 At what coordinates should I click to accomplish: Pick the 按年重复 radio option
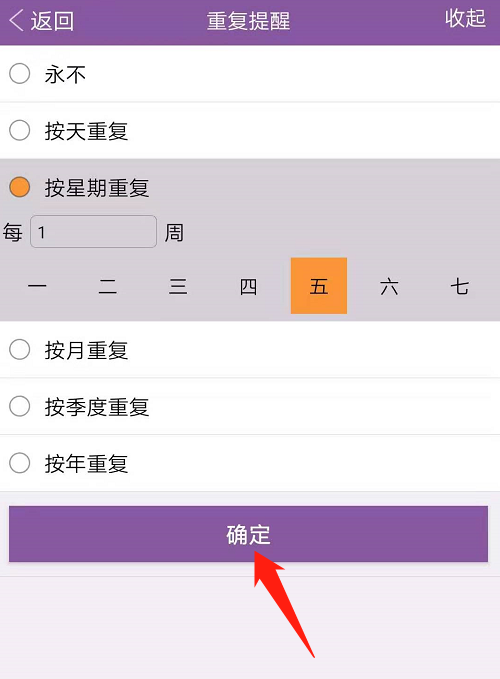click(x=19, y=463)
